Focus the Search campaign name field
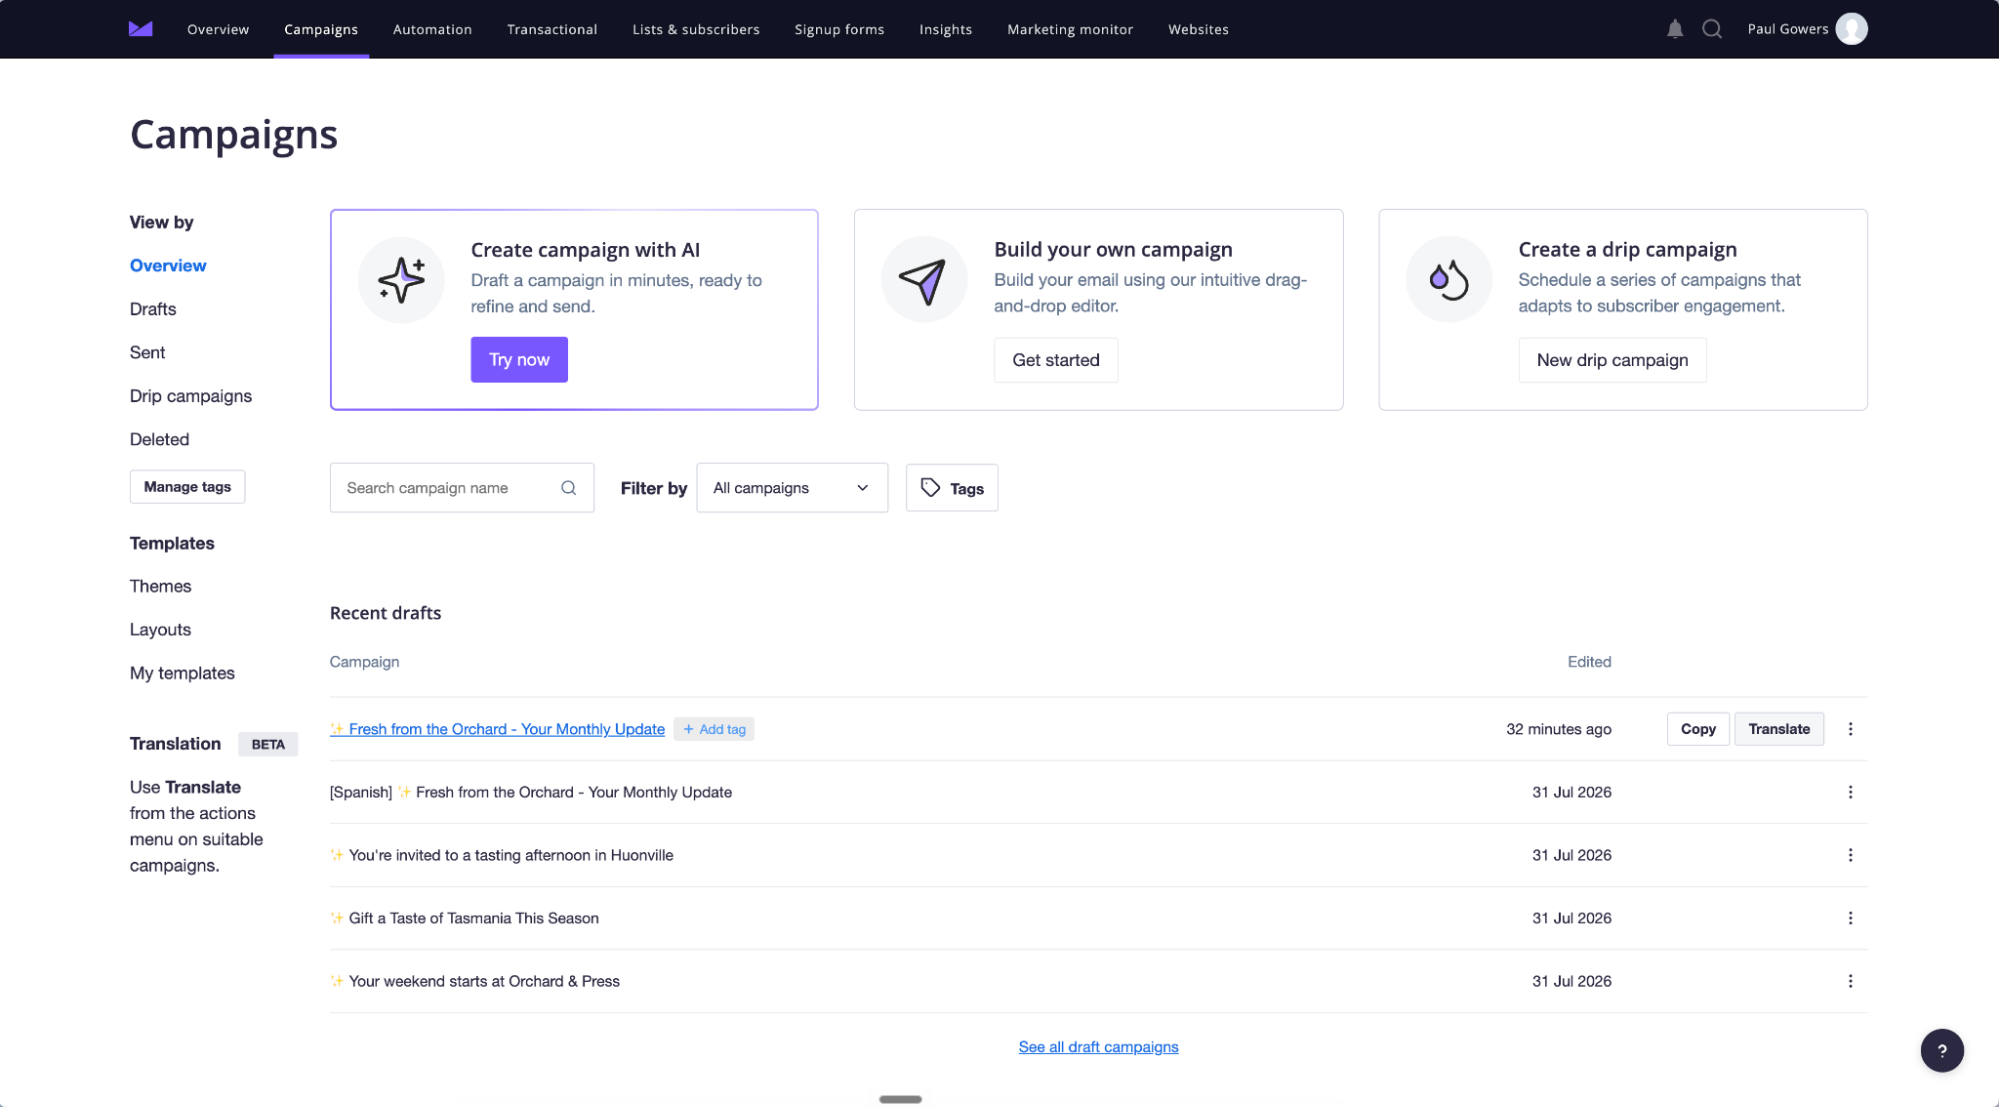The image size is (1999, 1107). pos(462,488)
